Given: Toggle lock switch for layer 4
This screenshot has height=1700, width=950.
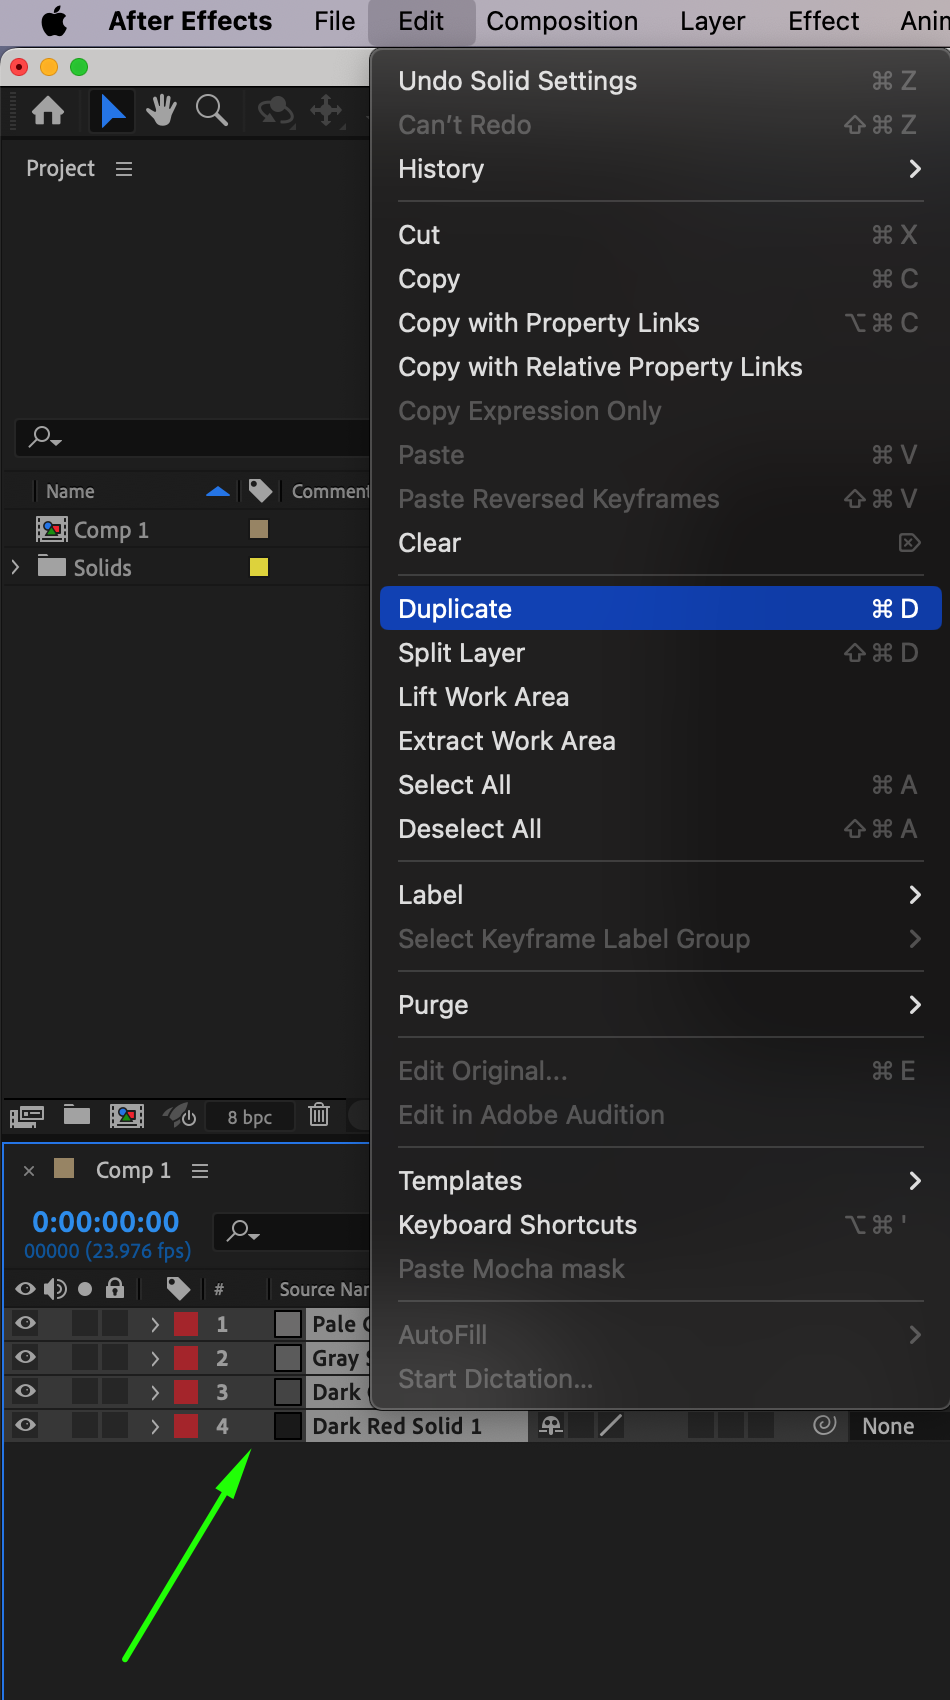Looking at the screenshot, I should point(115,1425).
